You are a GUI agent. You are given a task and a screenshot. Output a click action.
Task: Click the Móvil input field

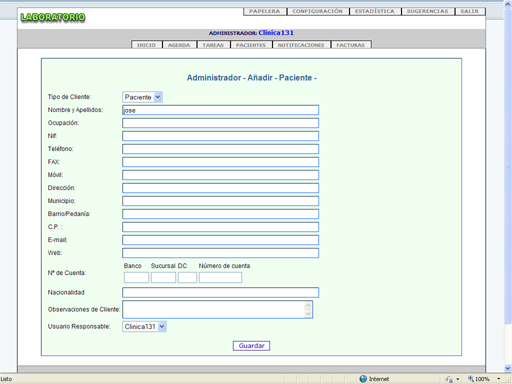(x=220, y=175)
